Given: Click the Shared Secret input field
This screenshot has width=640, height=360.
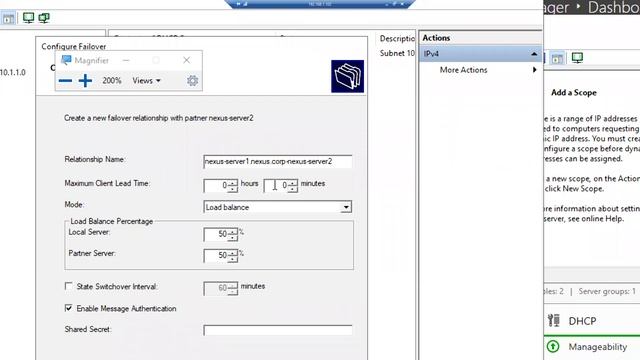Looking at the screenshot, I should [x=278, y=330].
